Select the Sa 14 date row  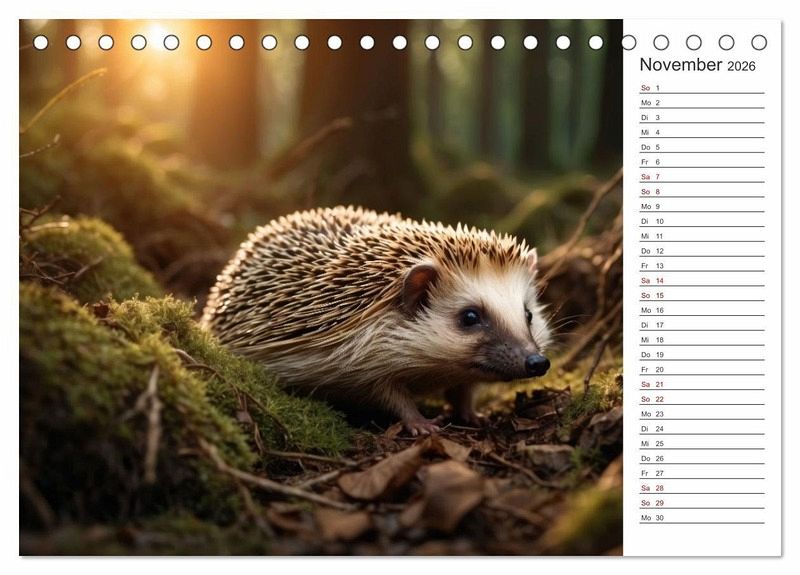(701, 281)
